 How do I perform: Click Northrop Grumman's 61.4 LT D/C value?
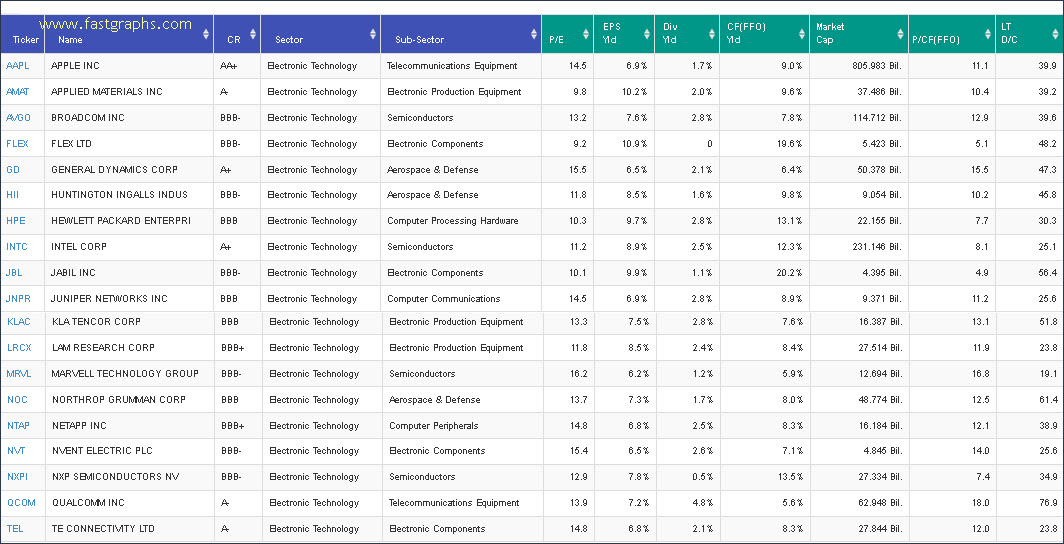click(x=1048, y=400)
